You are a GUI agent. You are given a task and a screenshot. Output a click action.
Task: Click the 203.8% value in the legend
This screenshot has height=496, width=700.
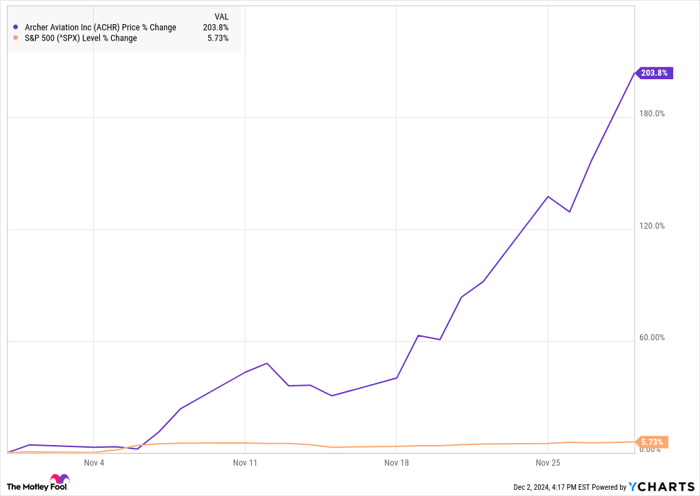(216, 27)
